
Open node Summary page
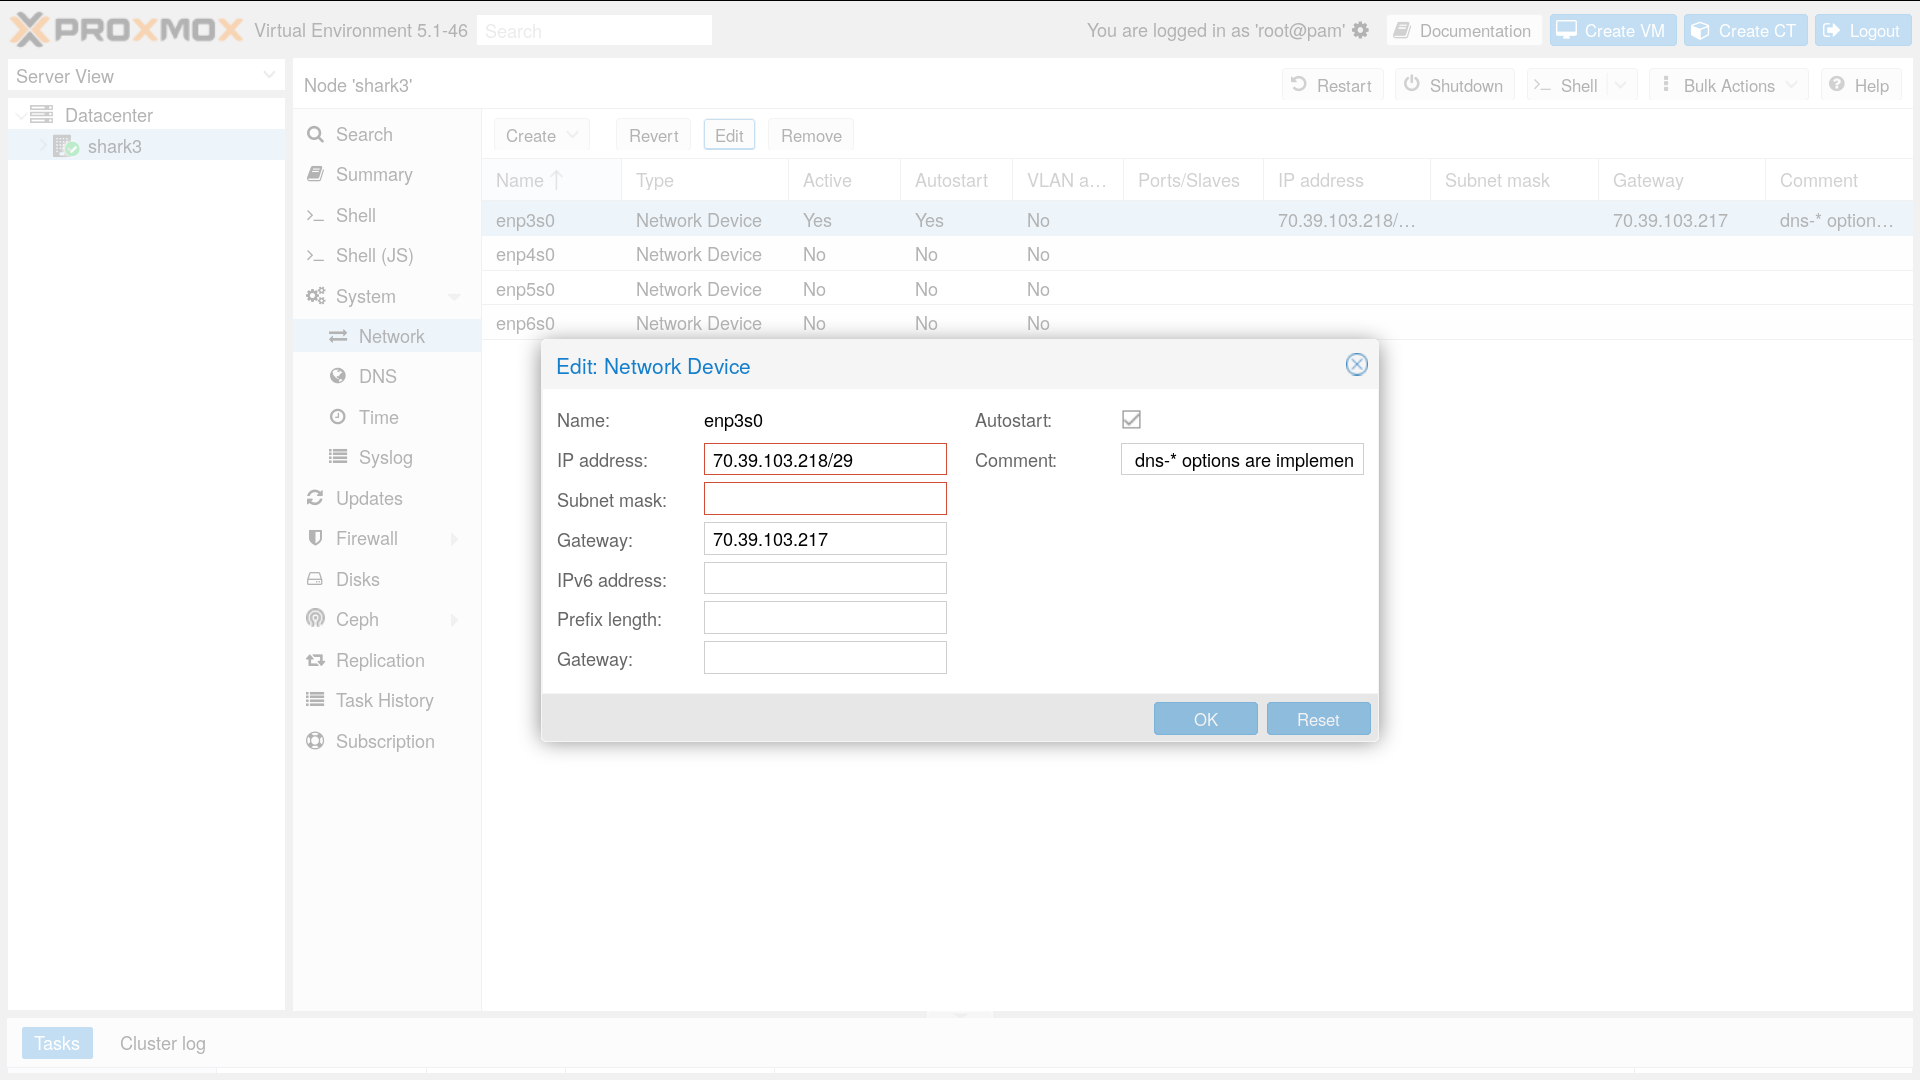[373, 175]
